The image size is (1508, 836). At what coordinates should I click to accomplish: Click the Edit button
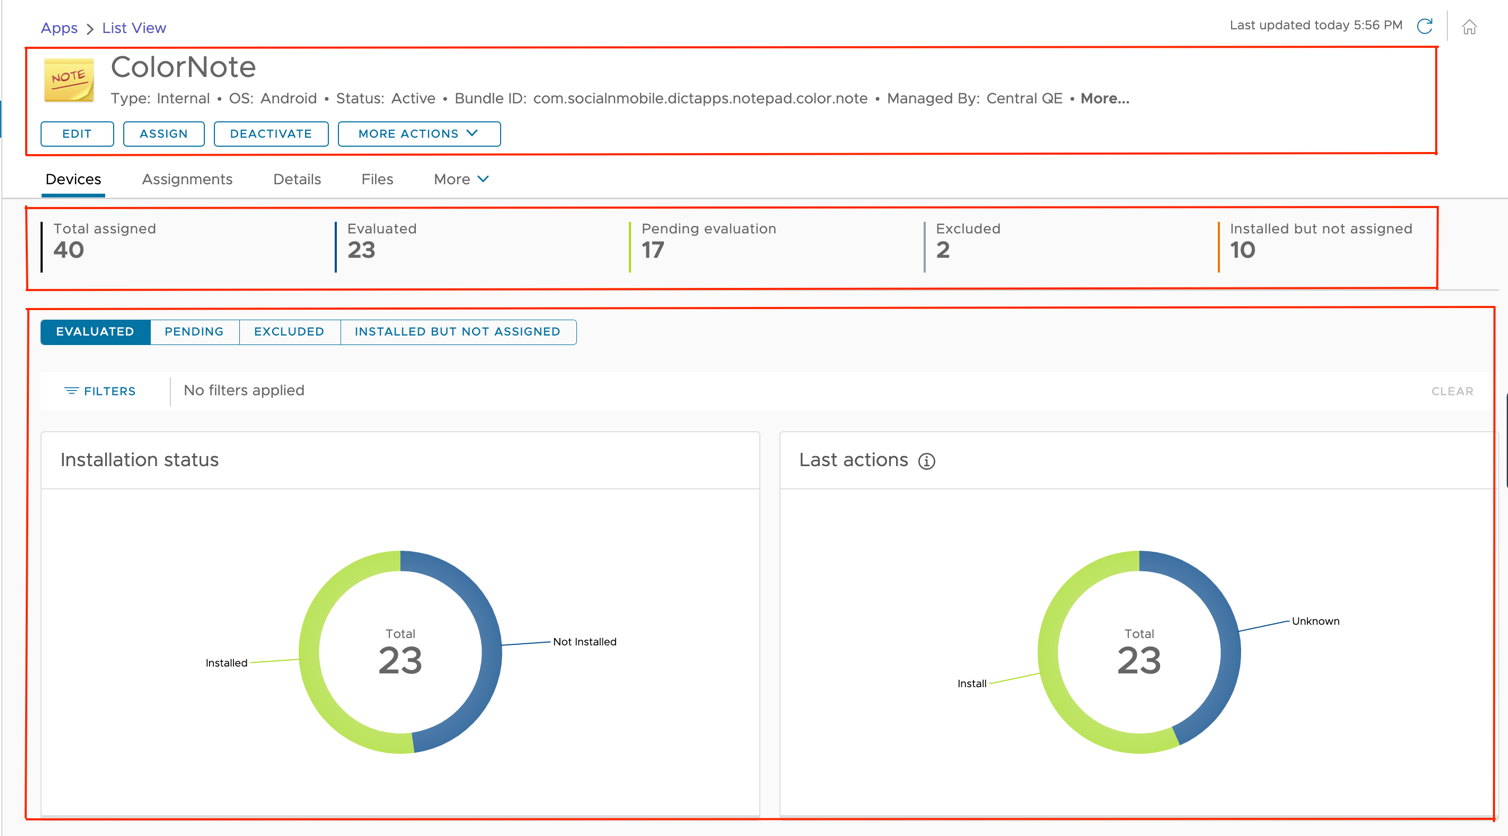[x=77, y=134]
